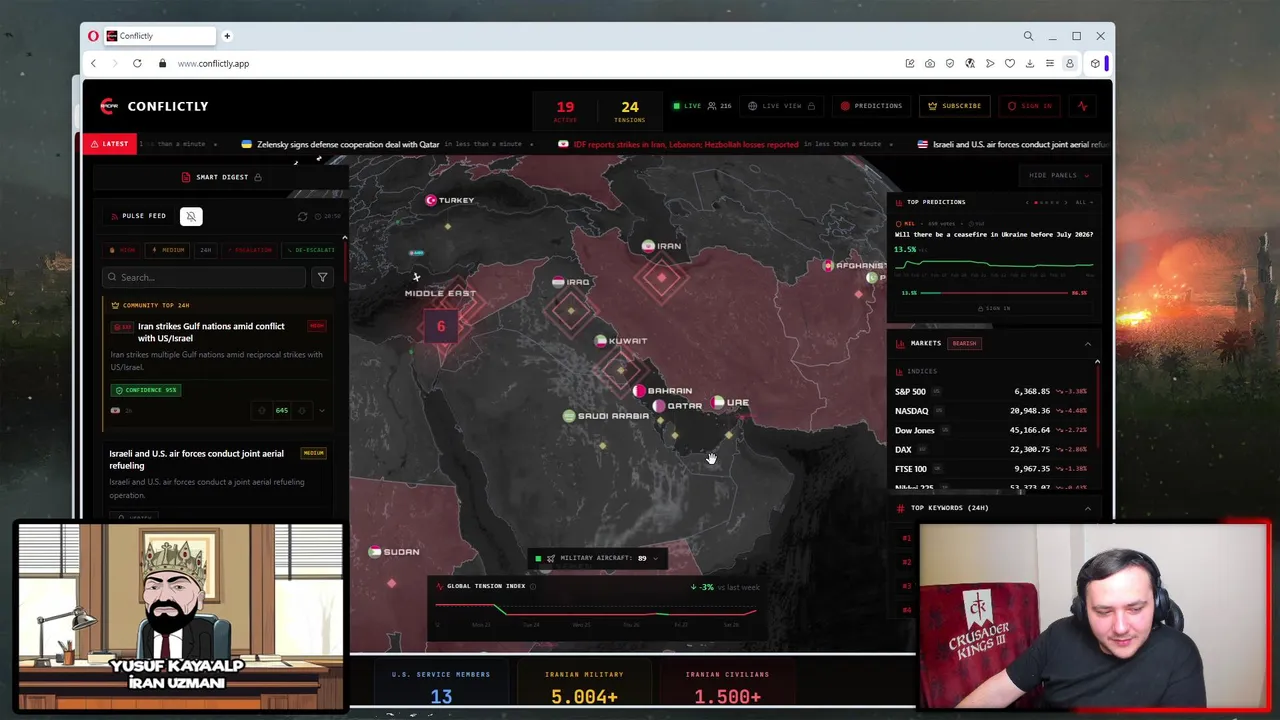Open the locked Live View tab

point(782,106)
